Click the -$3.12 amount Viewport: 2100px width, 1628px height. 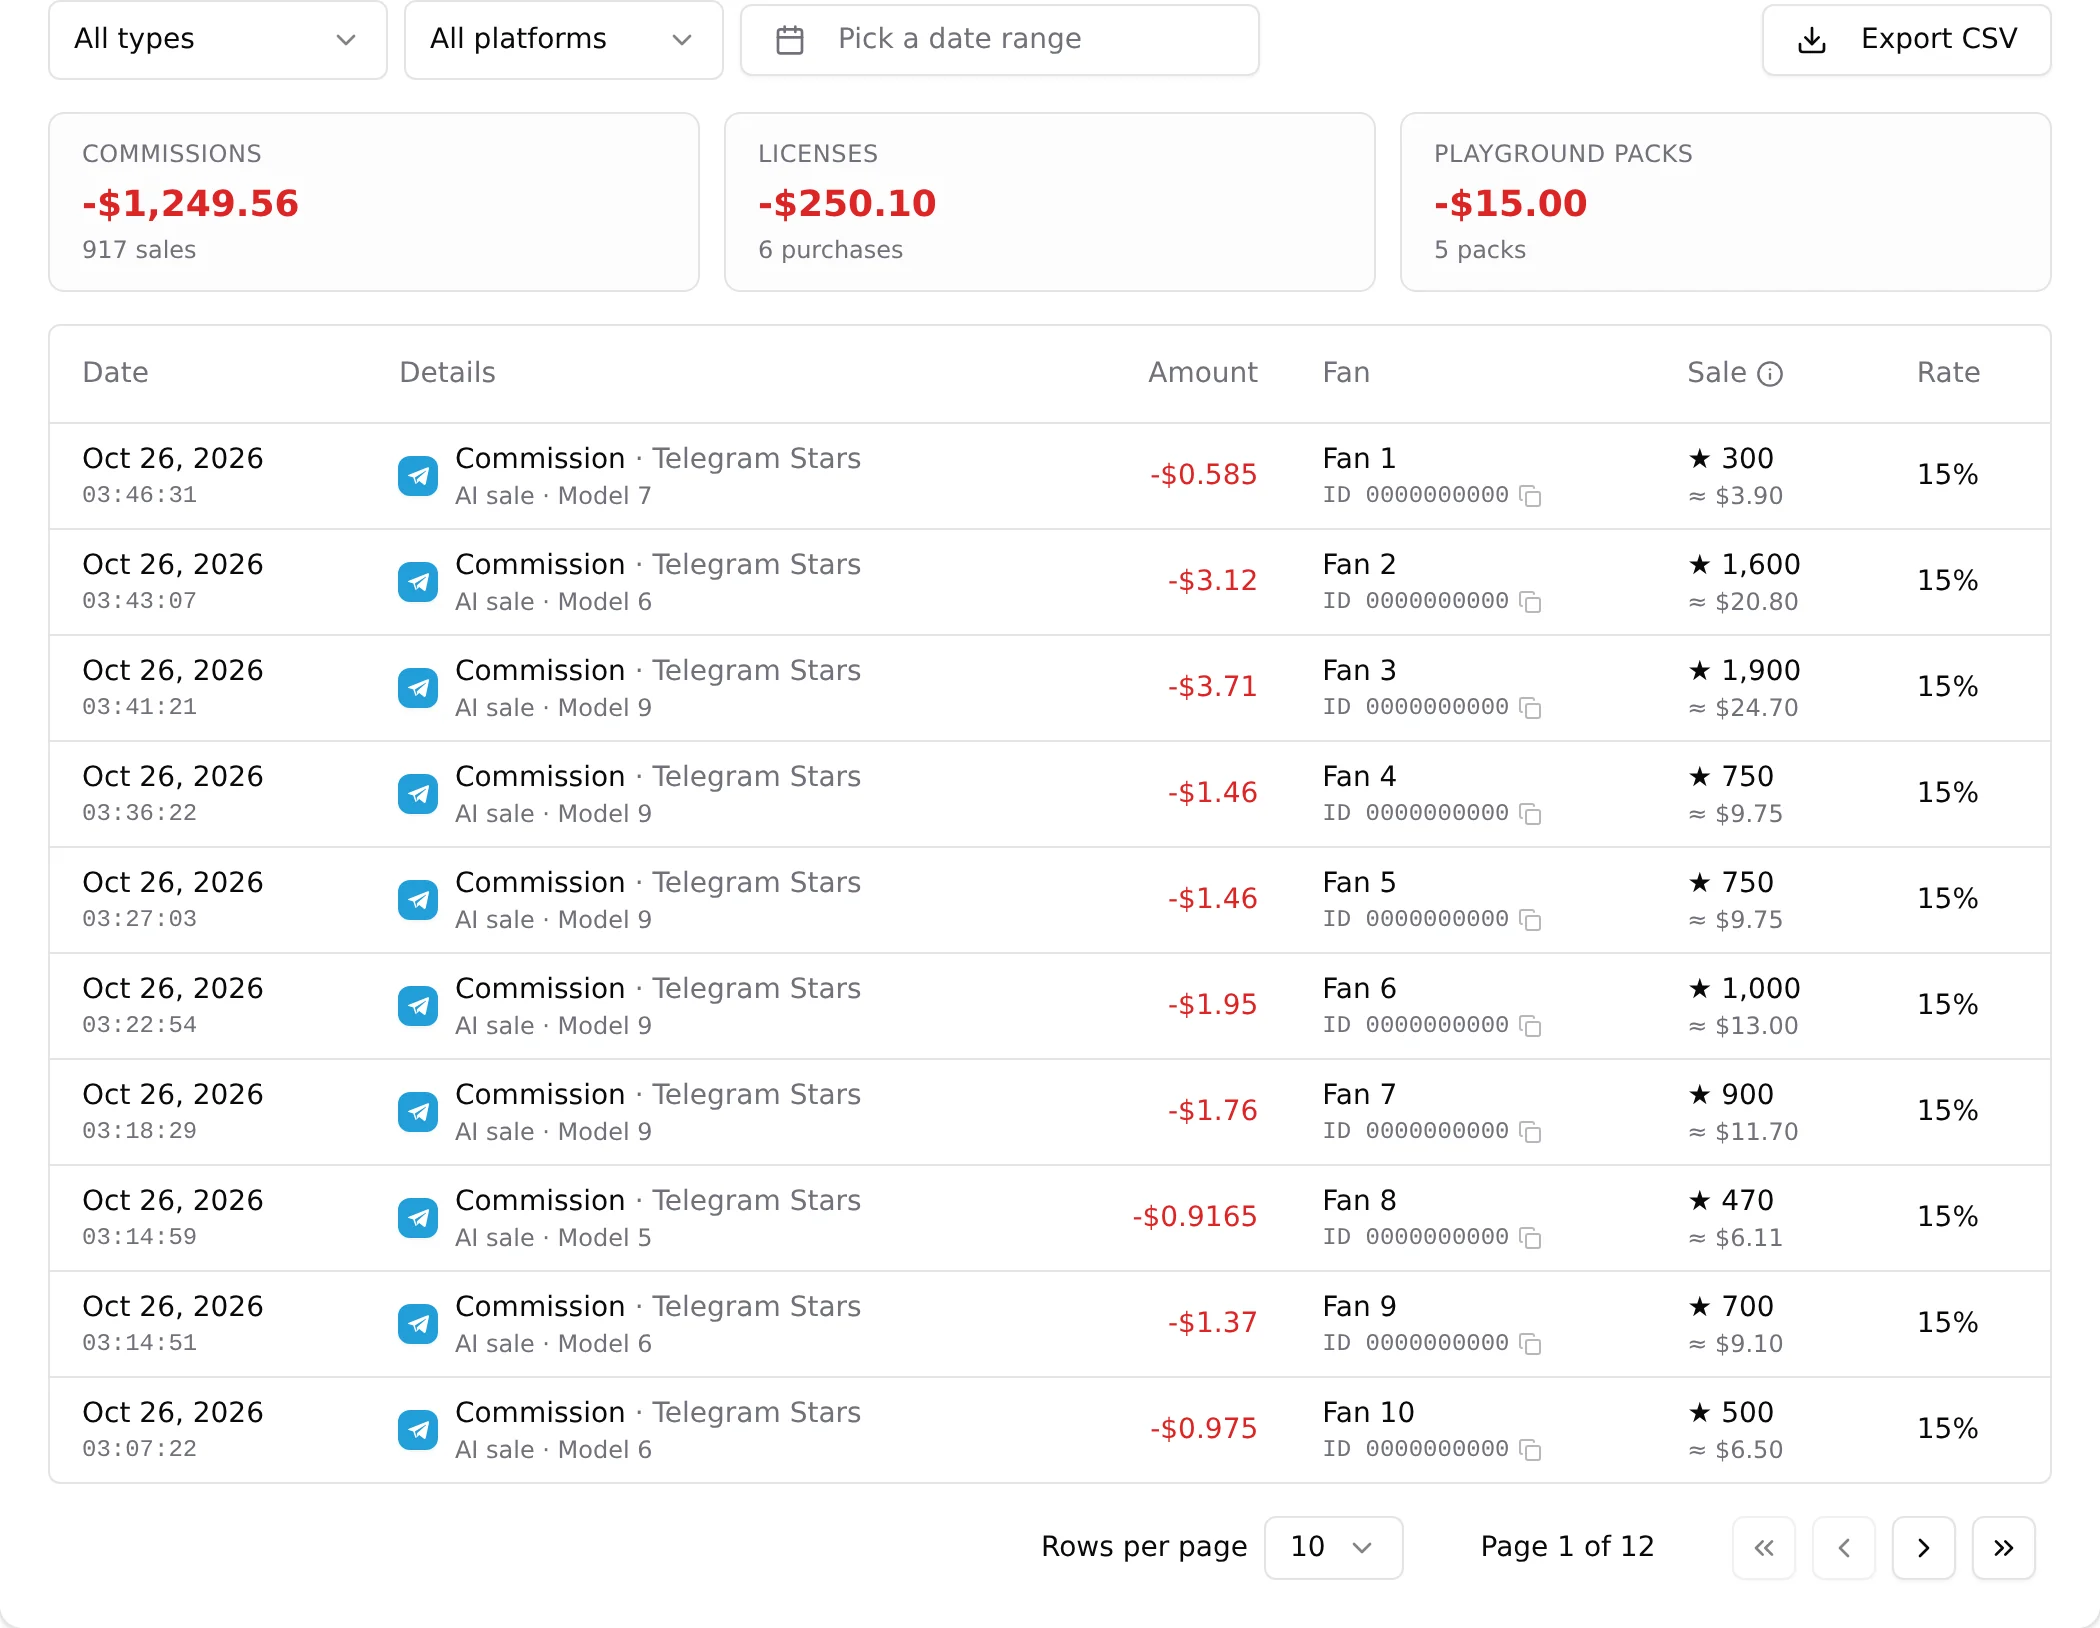pyautogui.click(x=1212, y=581)
